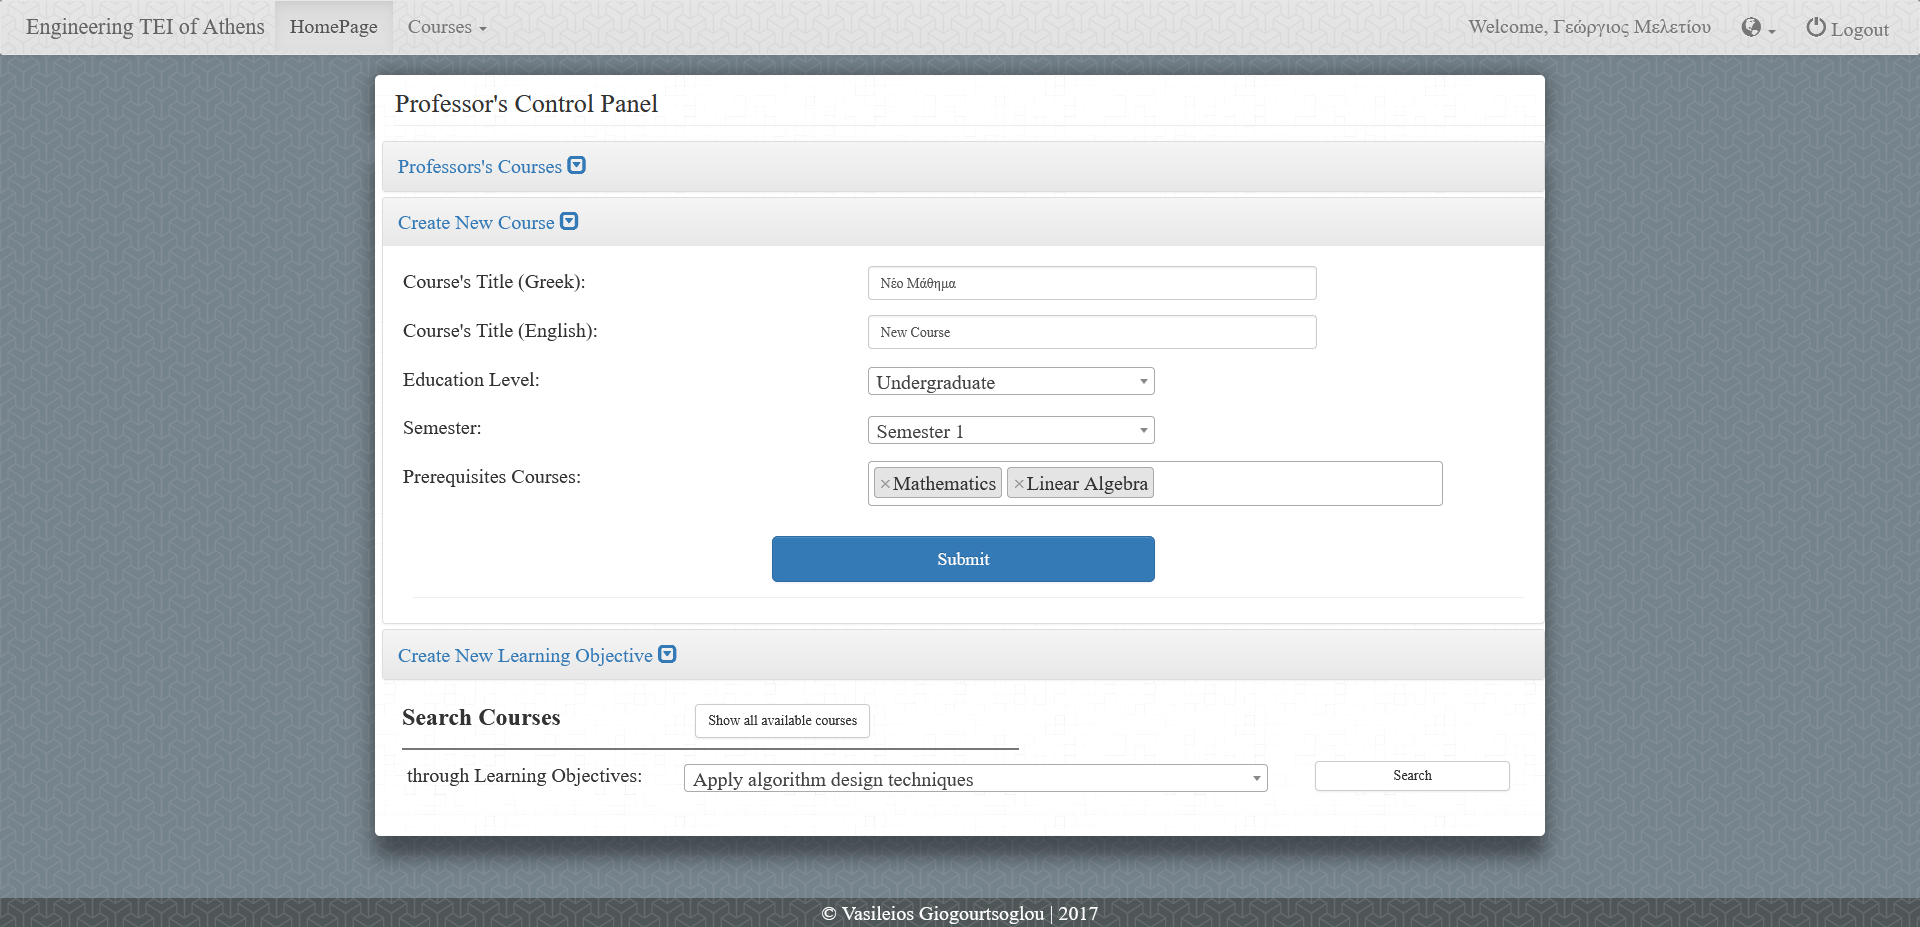Image resolution: width=1920 pixels, height=927 pixels.
Task: Collapse the Create New Course section
Action: [x=476, y=223]
